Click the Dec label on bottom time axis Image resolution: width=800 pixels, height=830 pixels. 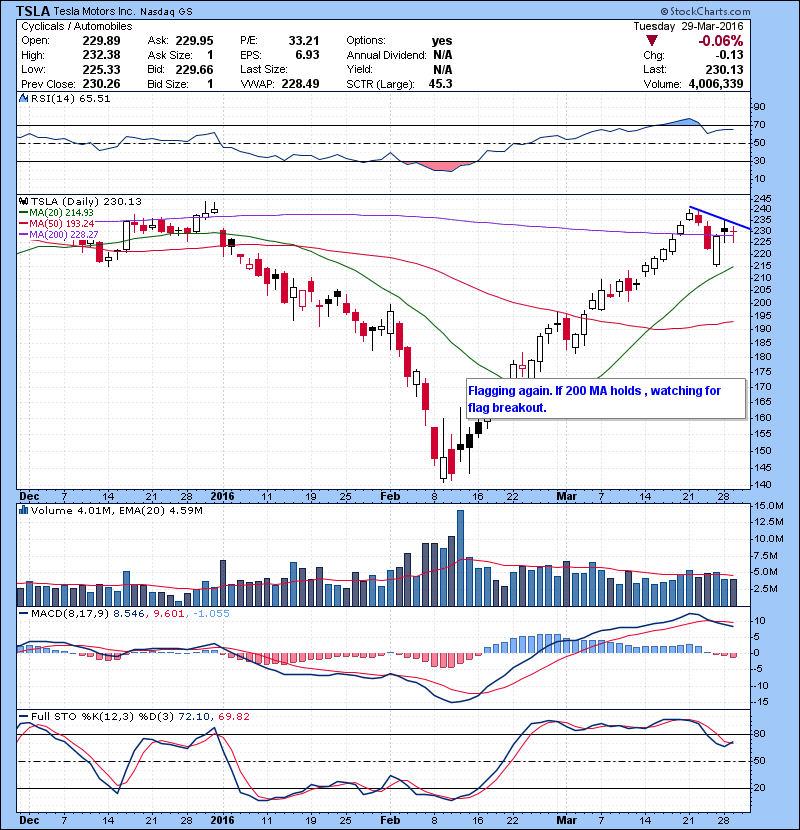[x=29, y=820]
